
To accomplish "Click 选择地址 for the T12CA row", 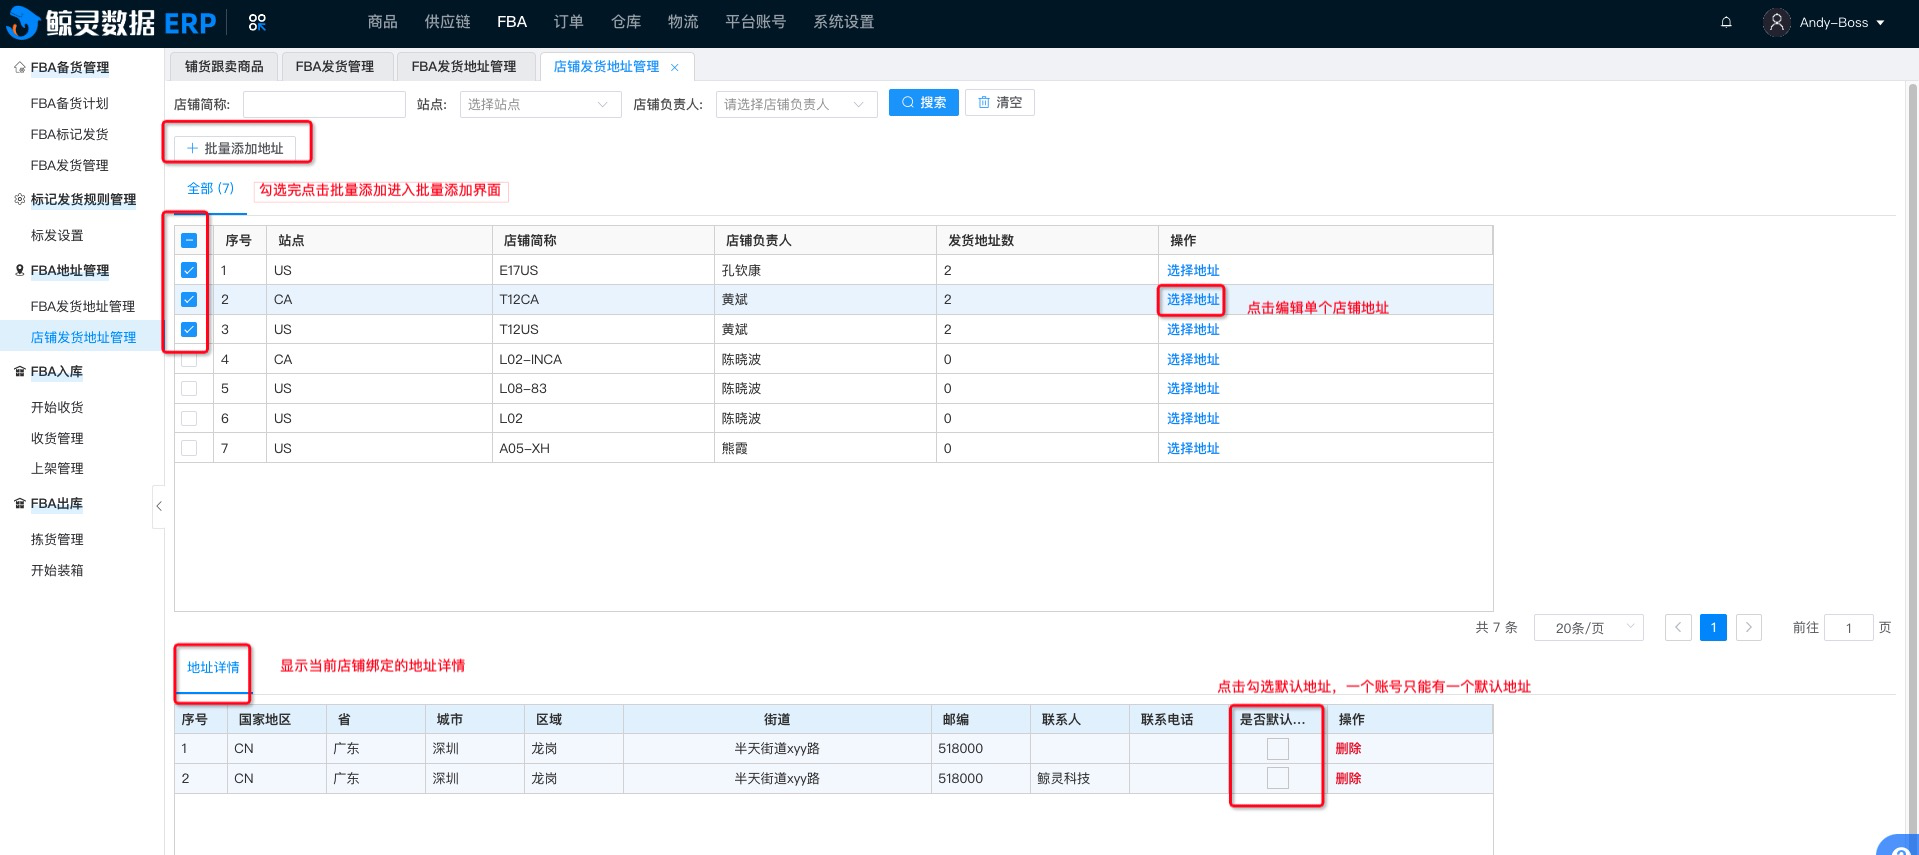I will point(1193,299).
